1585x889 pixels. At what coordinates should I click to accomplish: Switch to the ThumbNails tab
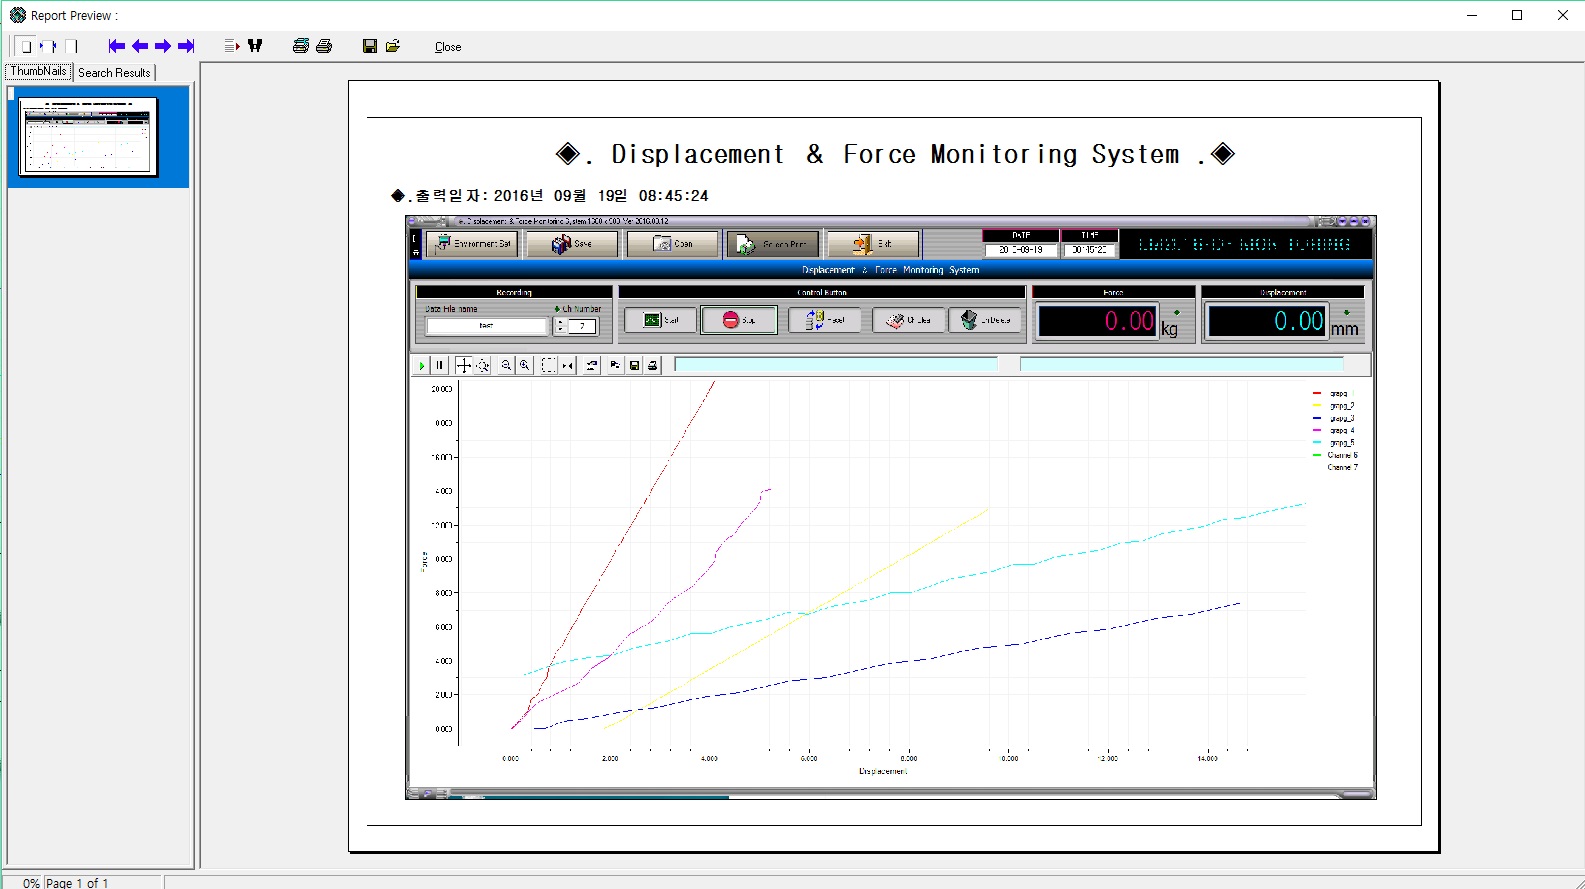click(38, 72)
